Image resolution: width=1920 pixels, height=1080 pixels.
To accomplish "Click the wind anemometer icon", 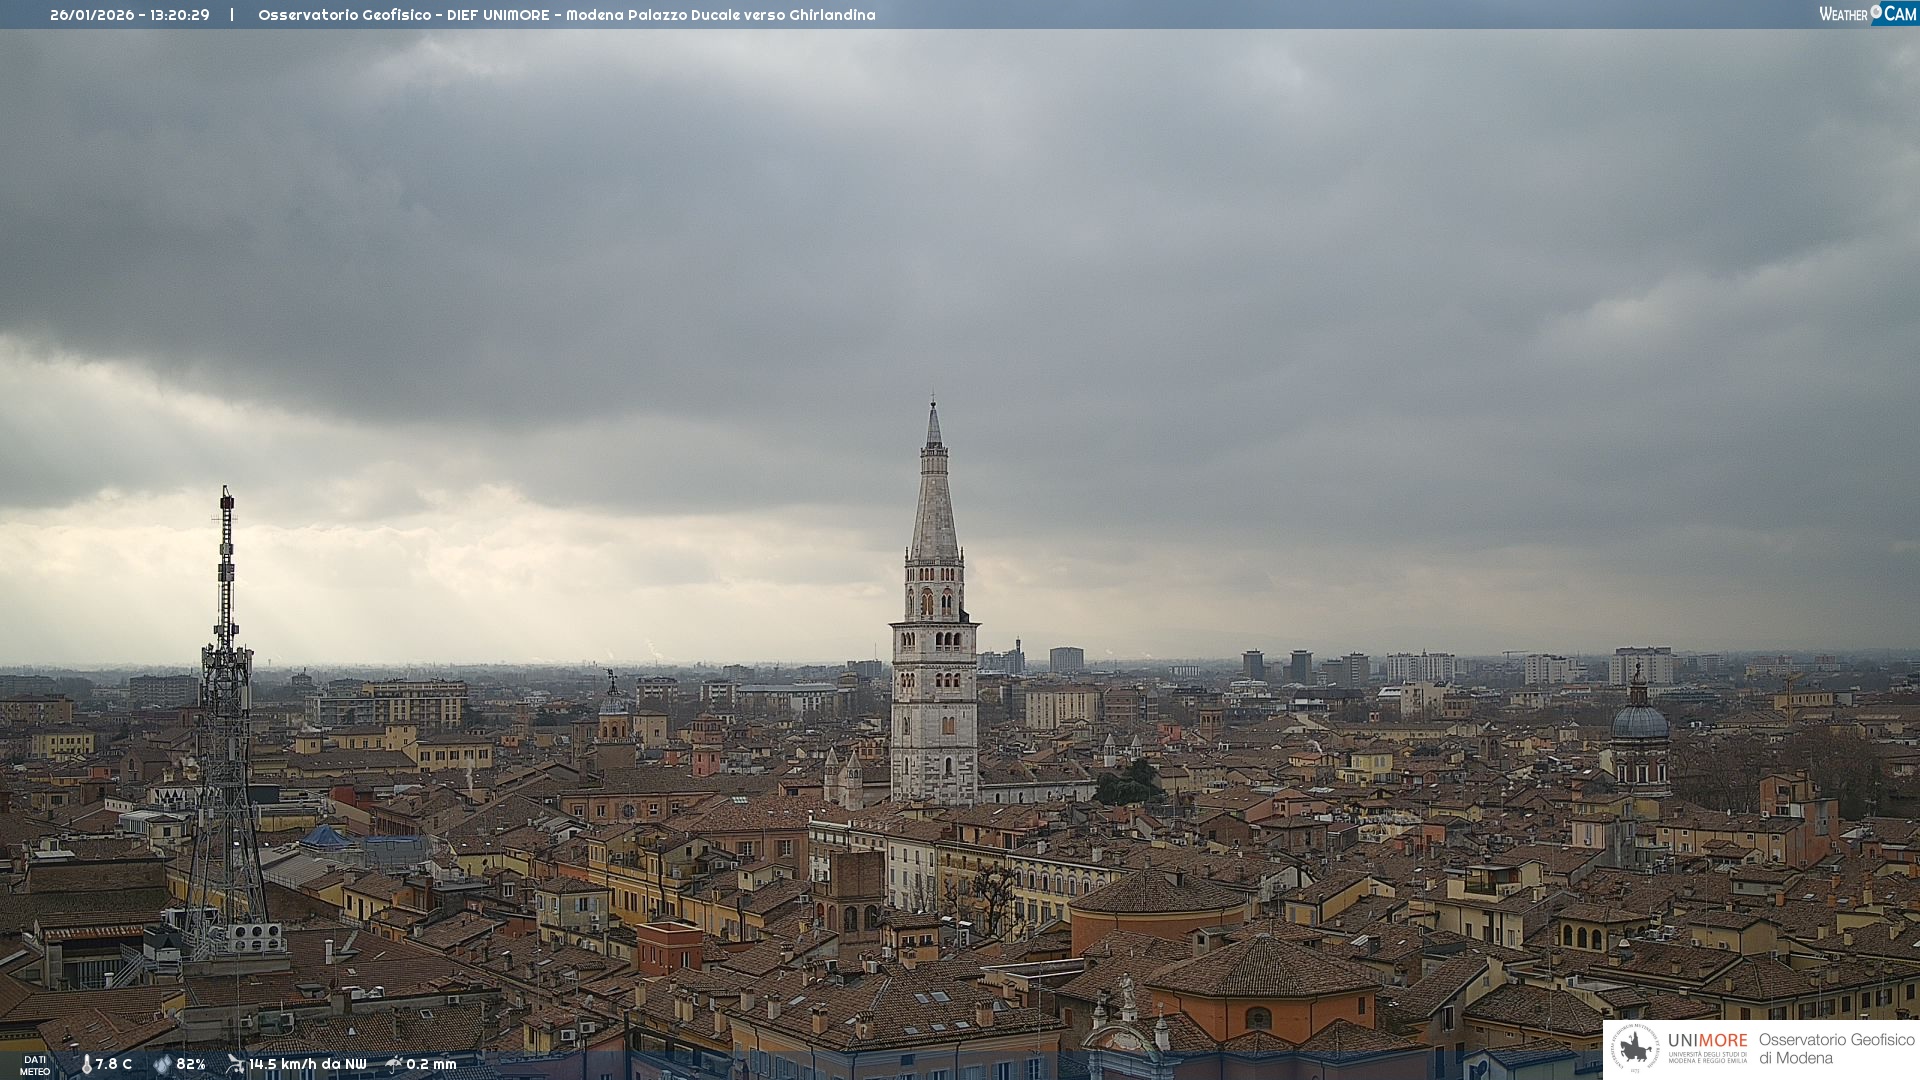I will (235, 1064).
